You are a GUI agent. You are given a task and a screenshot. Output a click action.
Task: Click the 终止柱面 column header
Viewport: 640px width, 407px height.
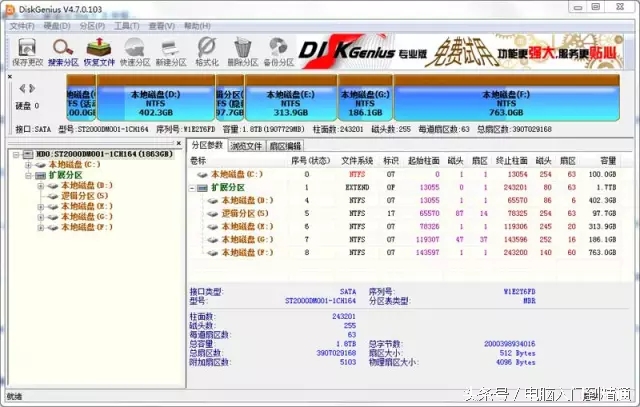[512, 161]
